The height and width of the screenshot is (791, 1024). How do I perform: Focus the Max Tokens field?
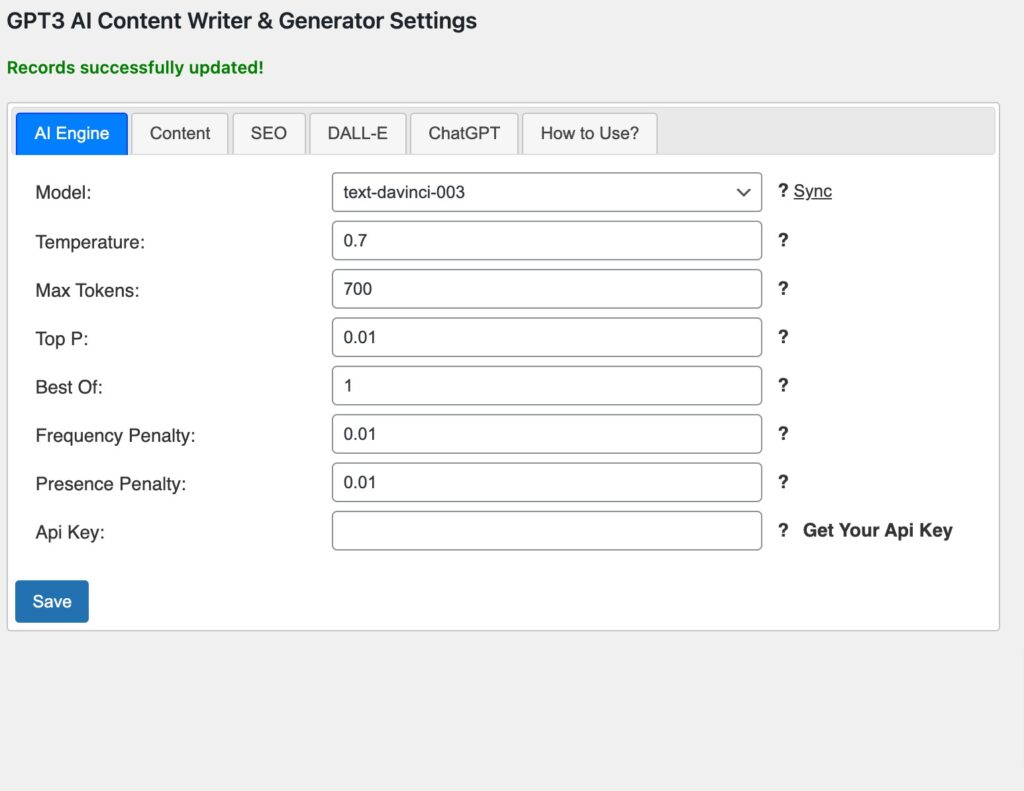(547, 289)
